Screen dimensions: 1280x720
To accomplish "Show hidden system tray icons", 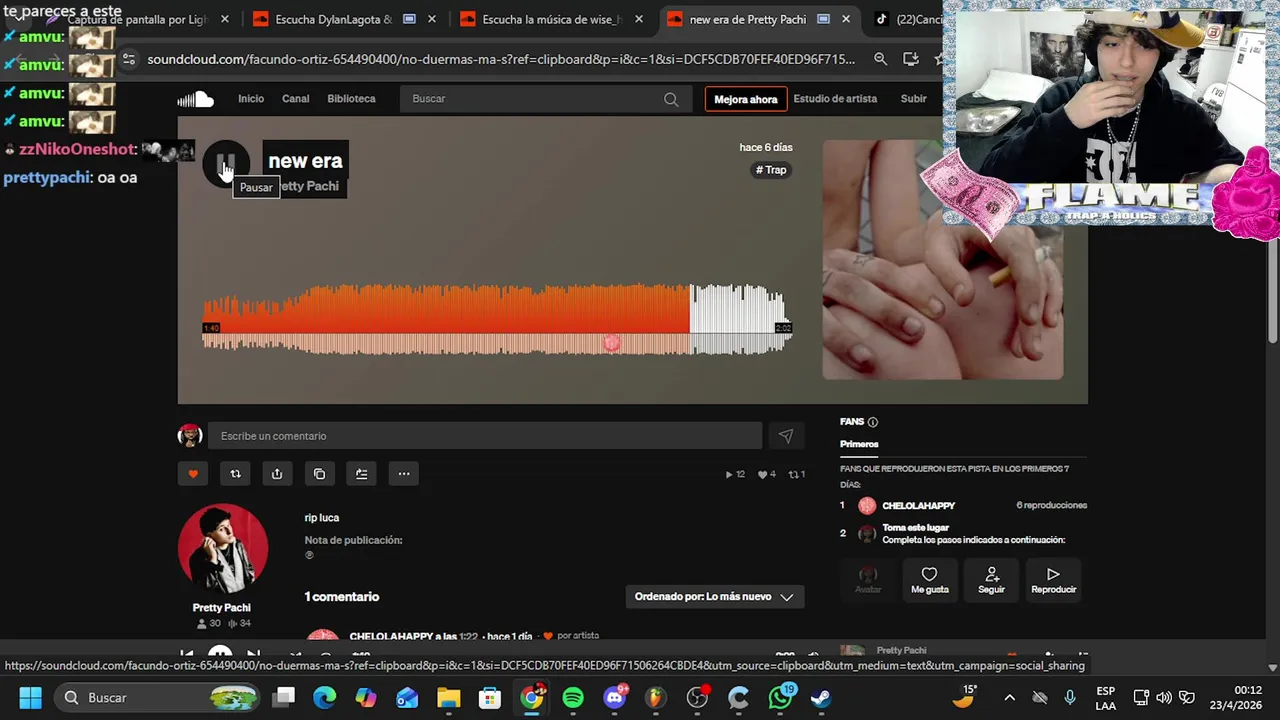I will (x=1009, y=697).
